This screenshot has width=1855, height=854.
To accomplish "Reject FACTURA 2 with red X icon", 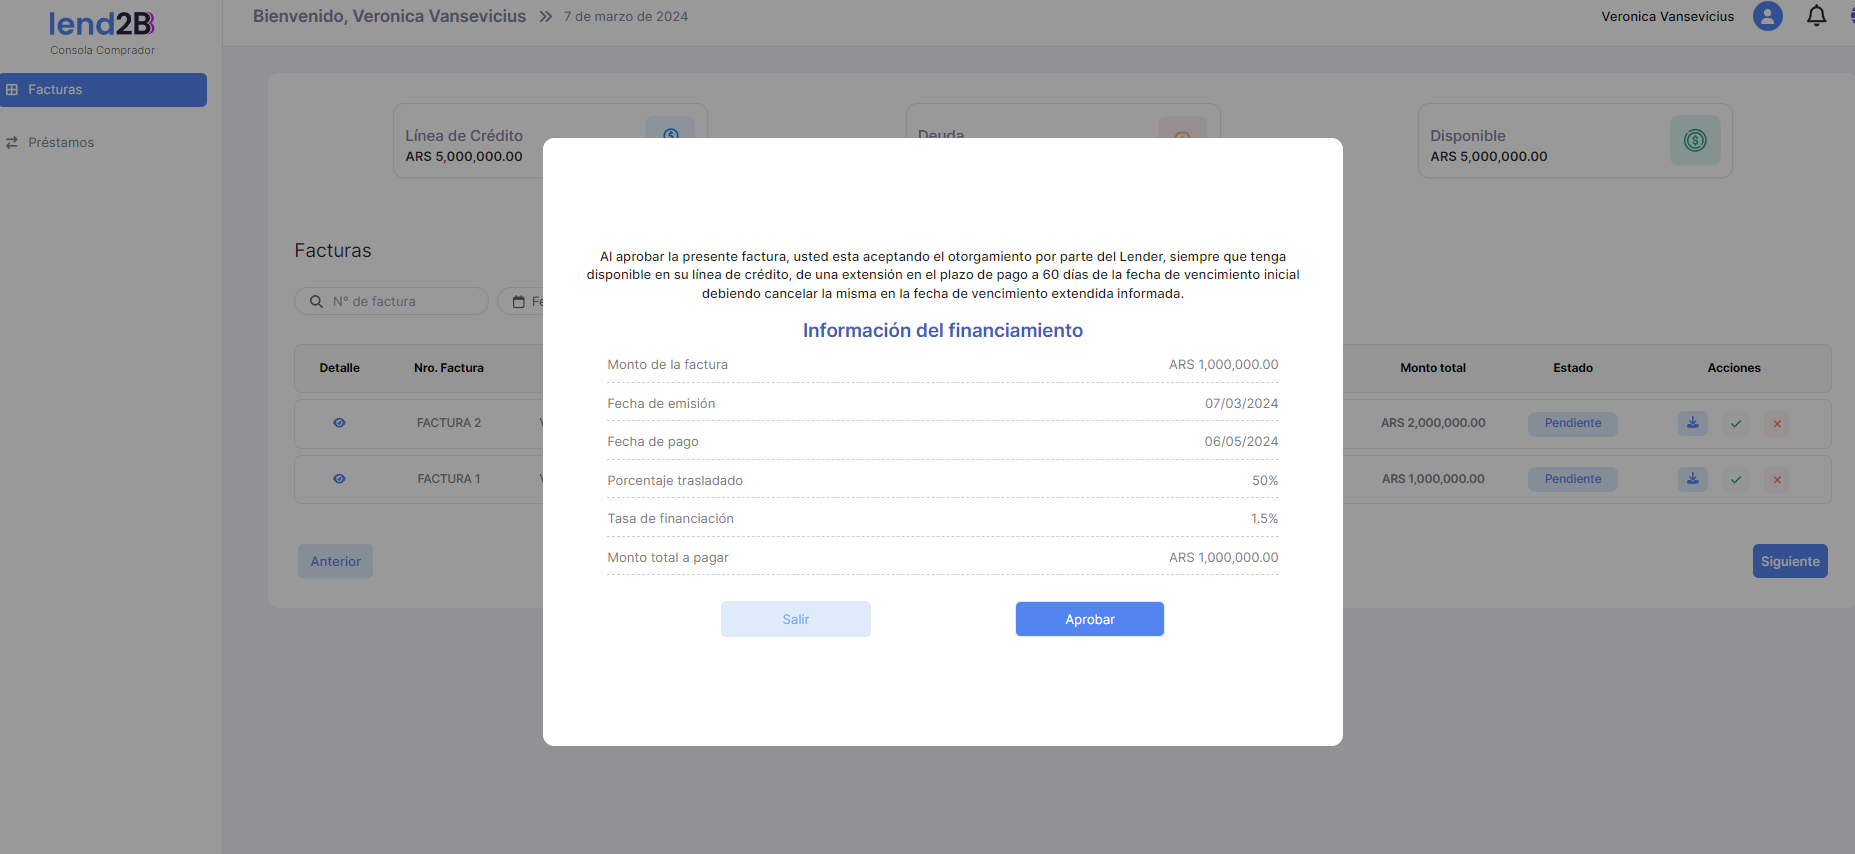I will click(x=1777, y=424).
